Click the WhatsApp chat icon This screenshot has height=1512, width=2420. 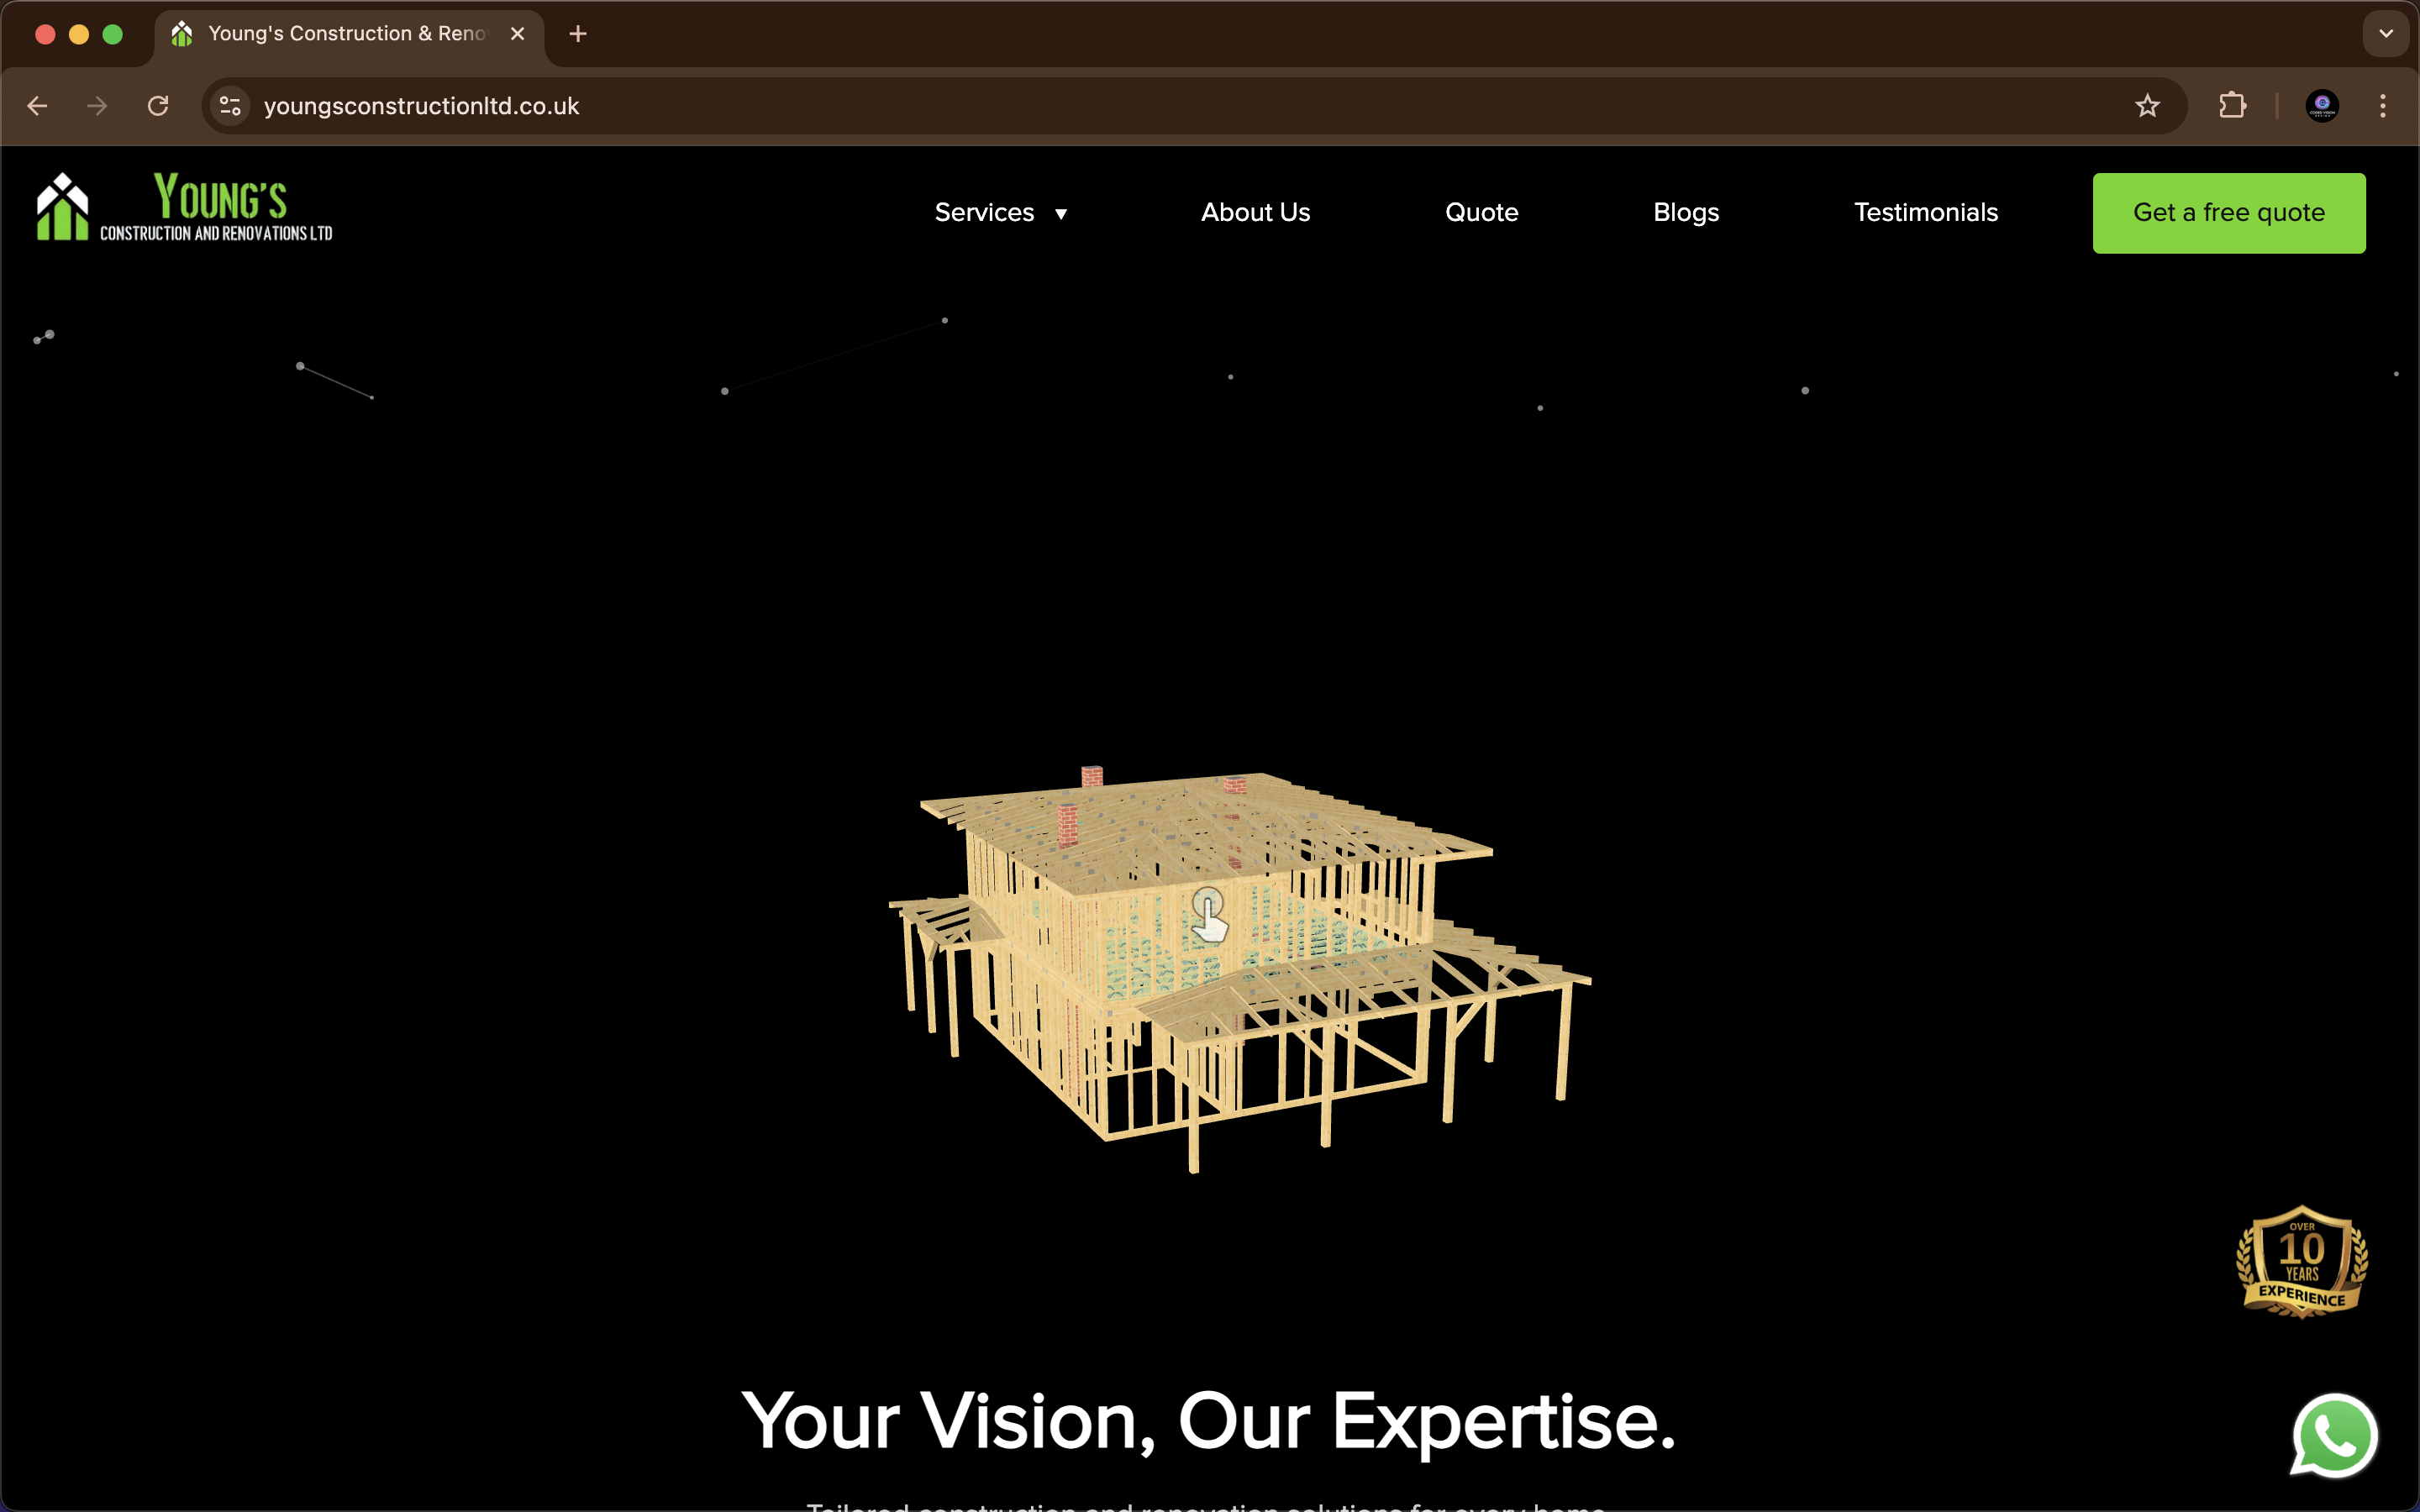coord(2334,1436)
